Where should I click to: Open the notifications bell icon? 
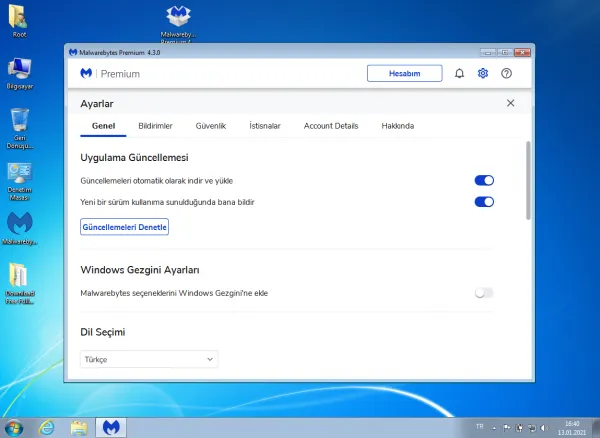[459, 73]
